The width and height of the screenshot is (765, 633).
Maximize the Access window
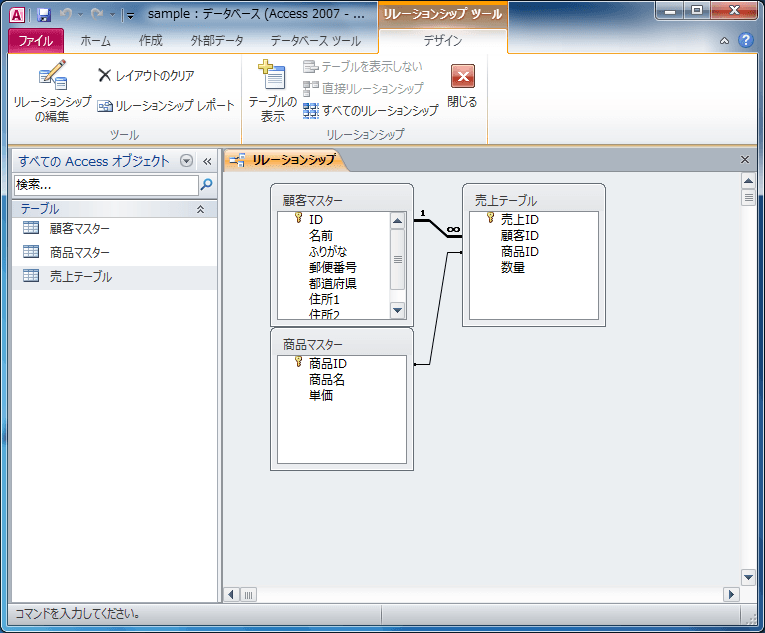[697, 11]
